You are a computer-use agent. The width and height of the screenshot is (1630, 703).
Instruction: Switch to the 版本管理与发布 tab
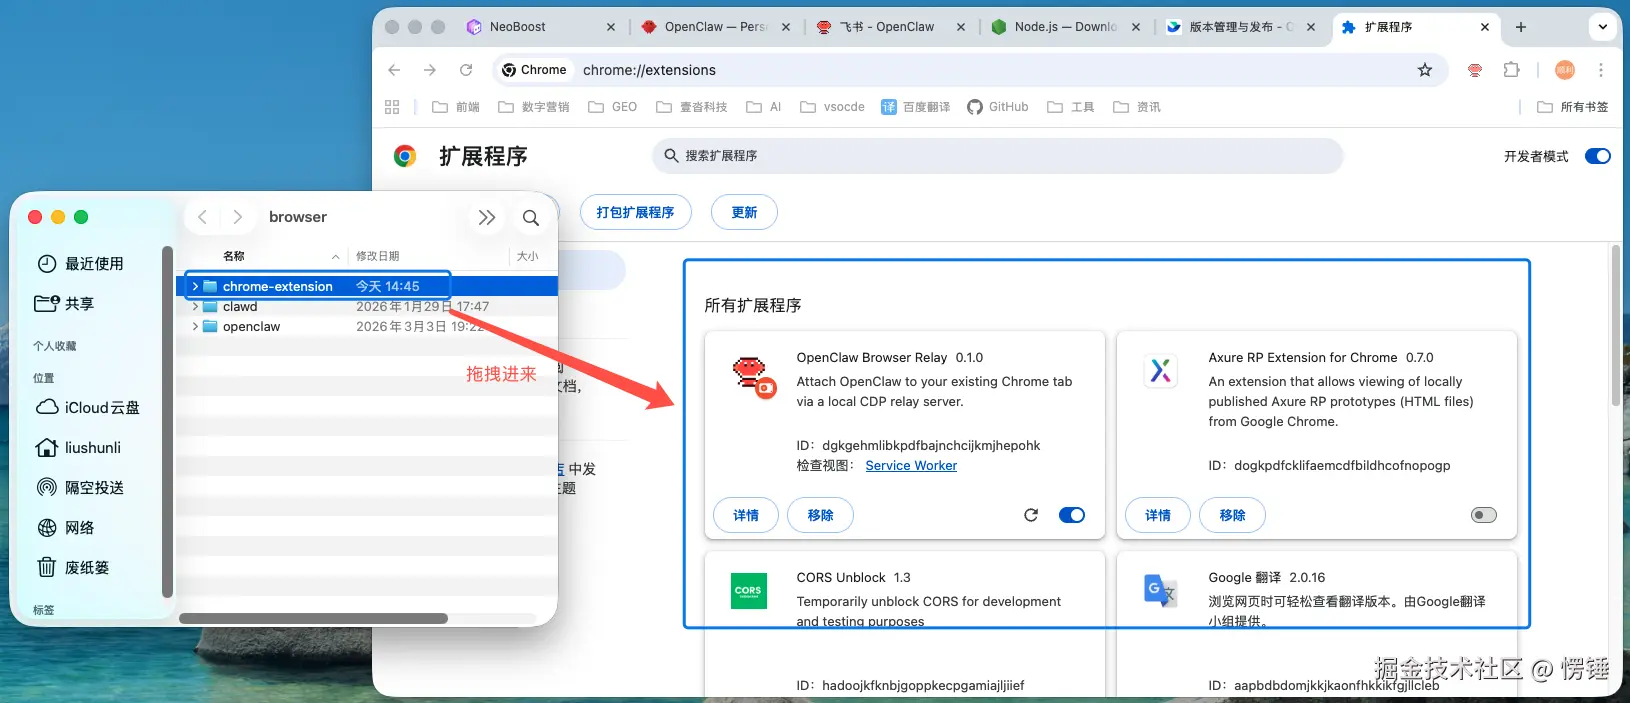(1240, 27)
